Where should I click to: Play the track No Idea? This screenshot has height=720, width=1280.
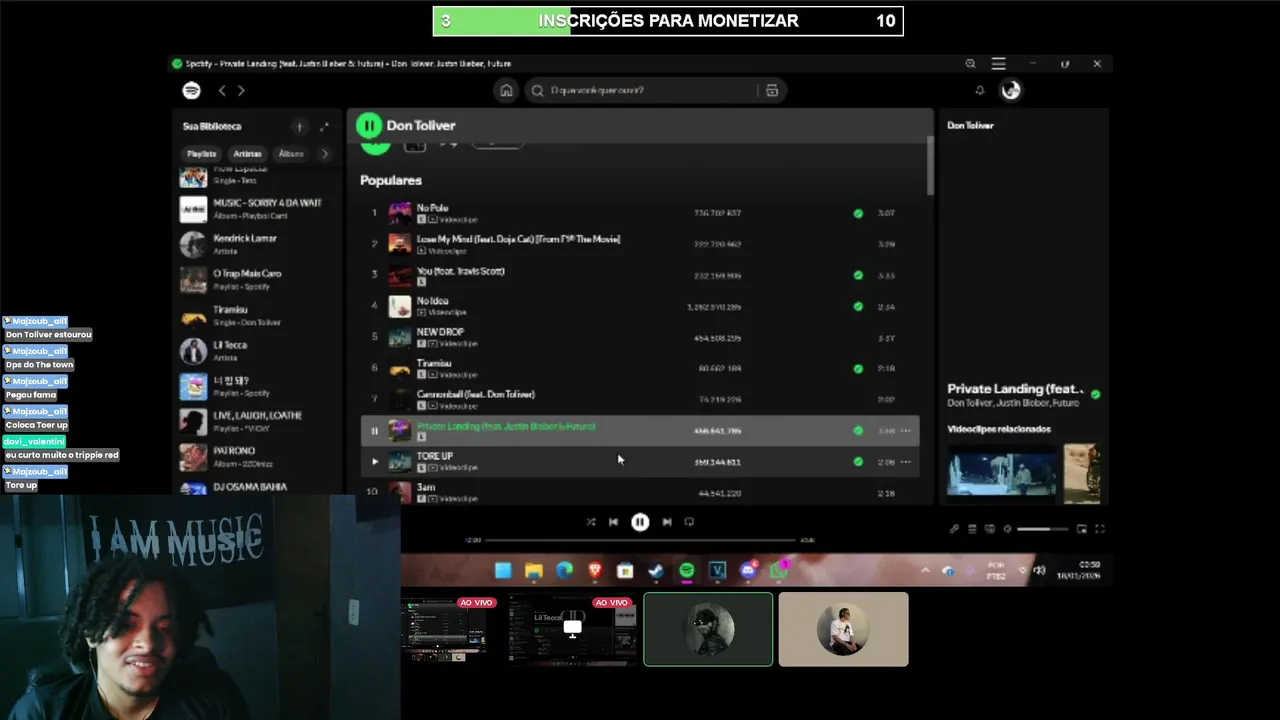click(x=640, y=306)
